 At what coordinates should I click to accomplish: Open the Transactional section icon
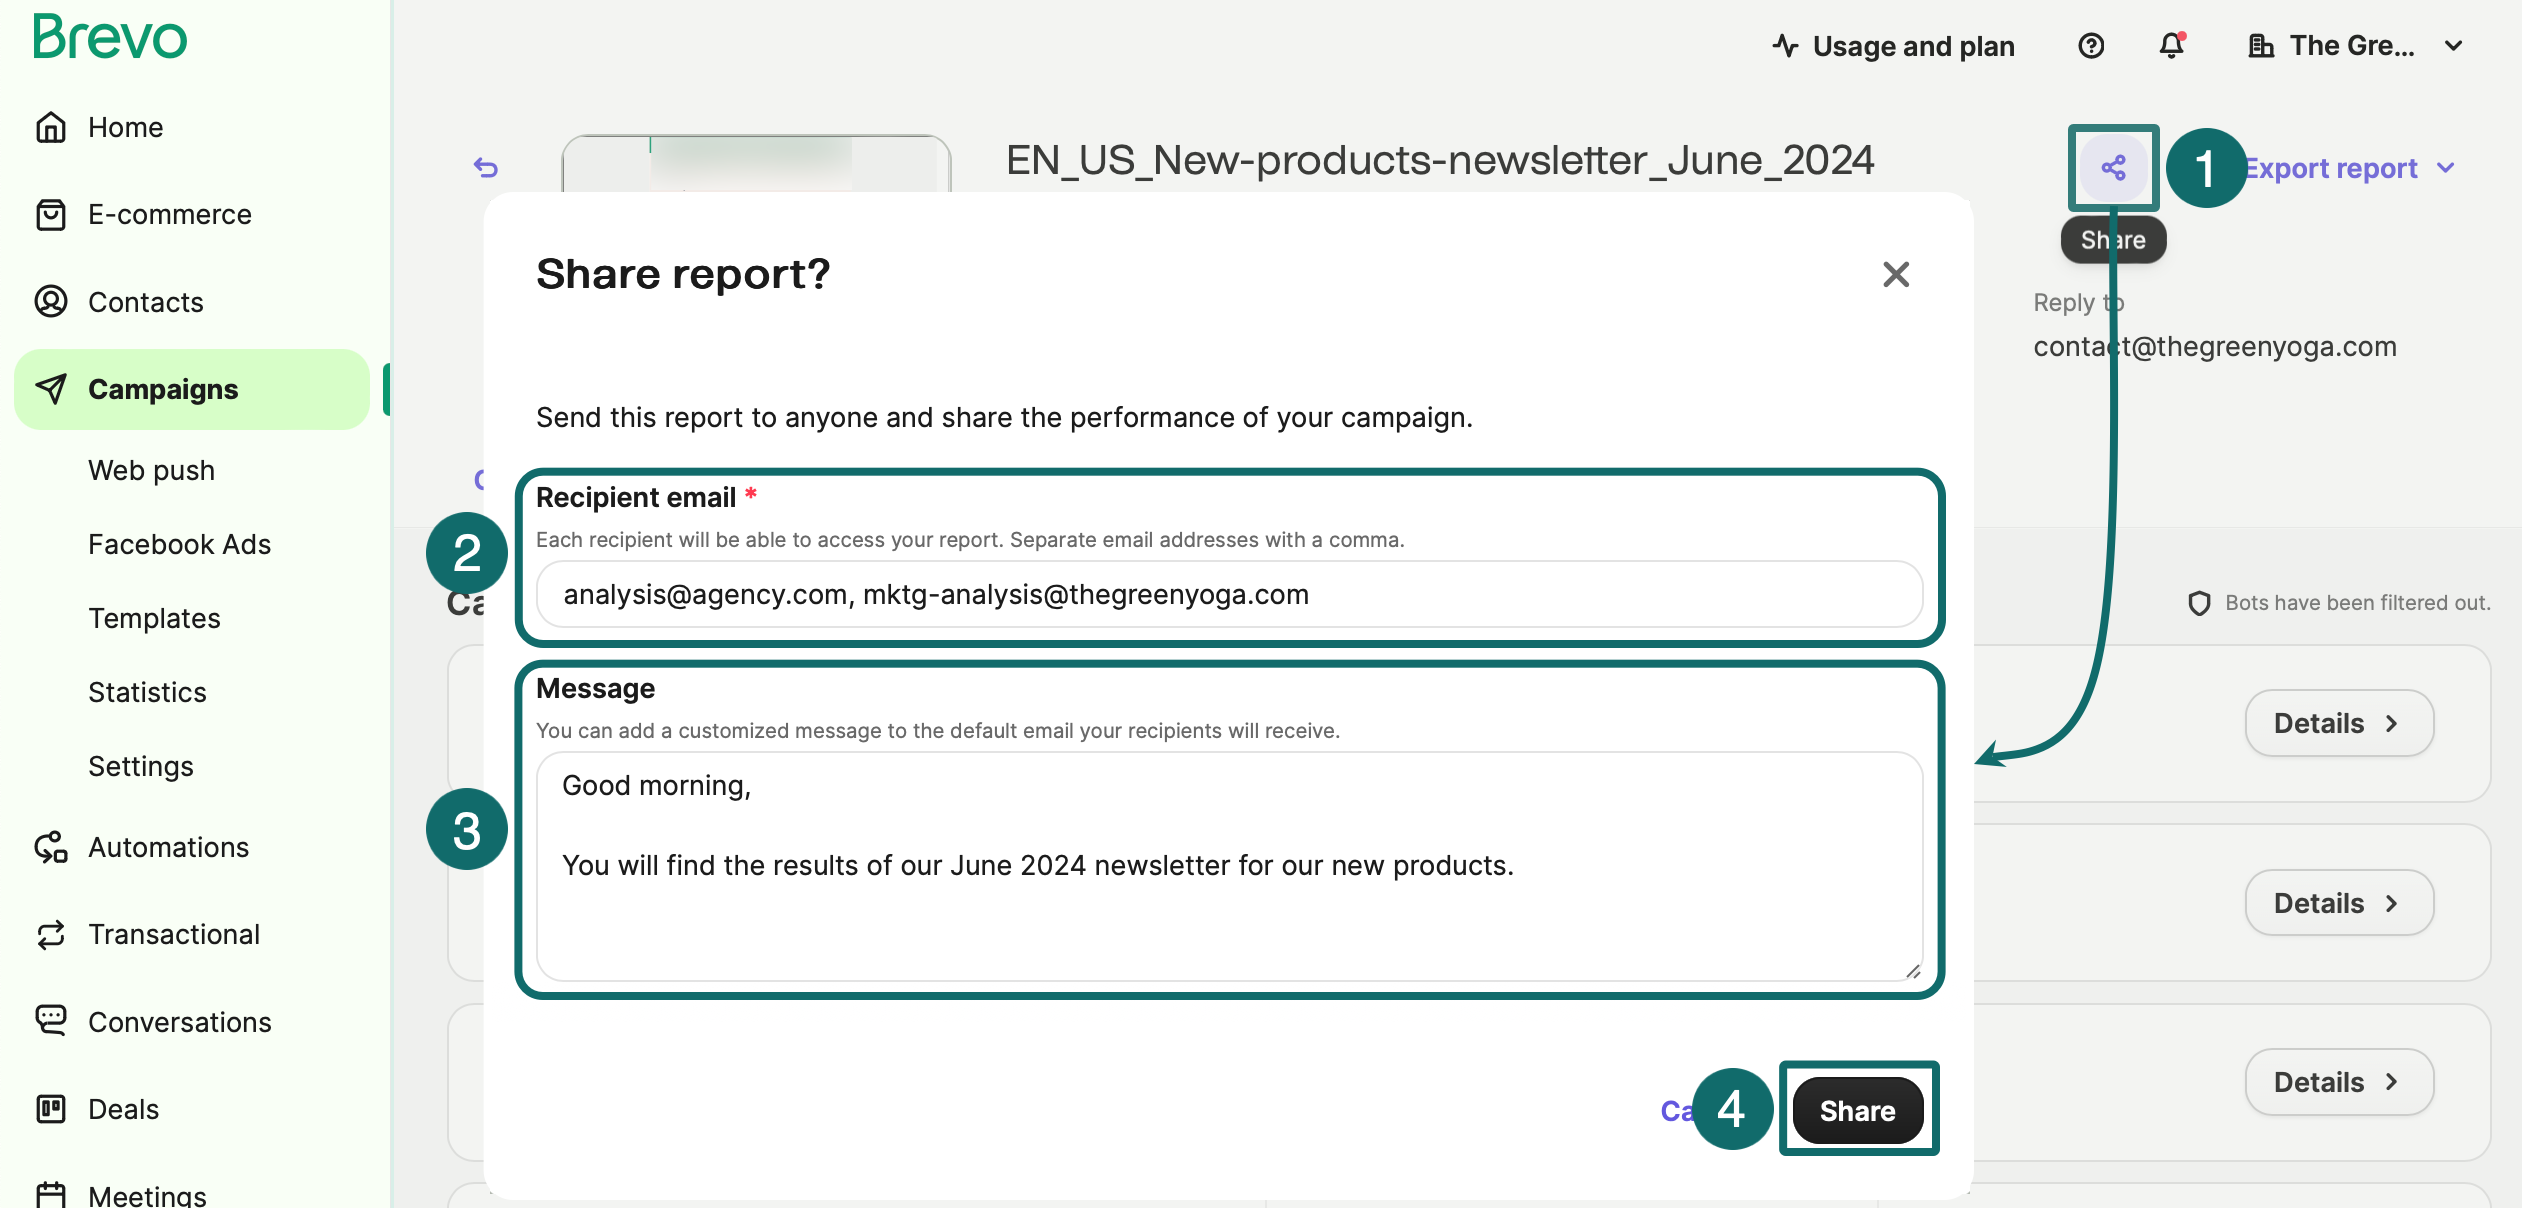click(x=52, y=934)
